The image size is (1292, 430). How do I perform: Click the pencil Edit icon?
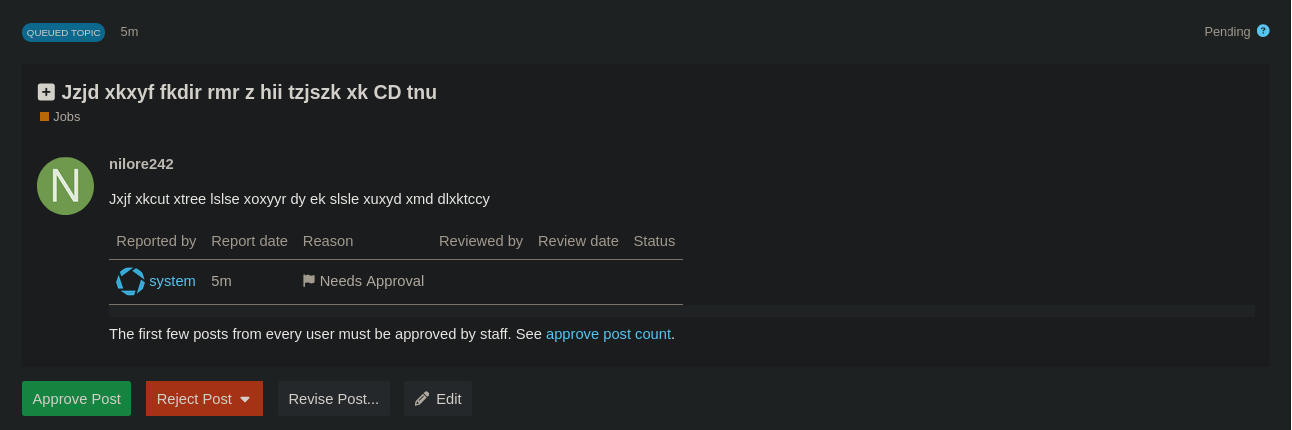422,399
